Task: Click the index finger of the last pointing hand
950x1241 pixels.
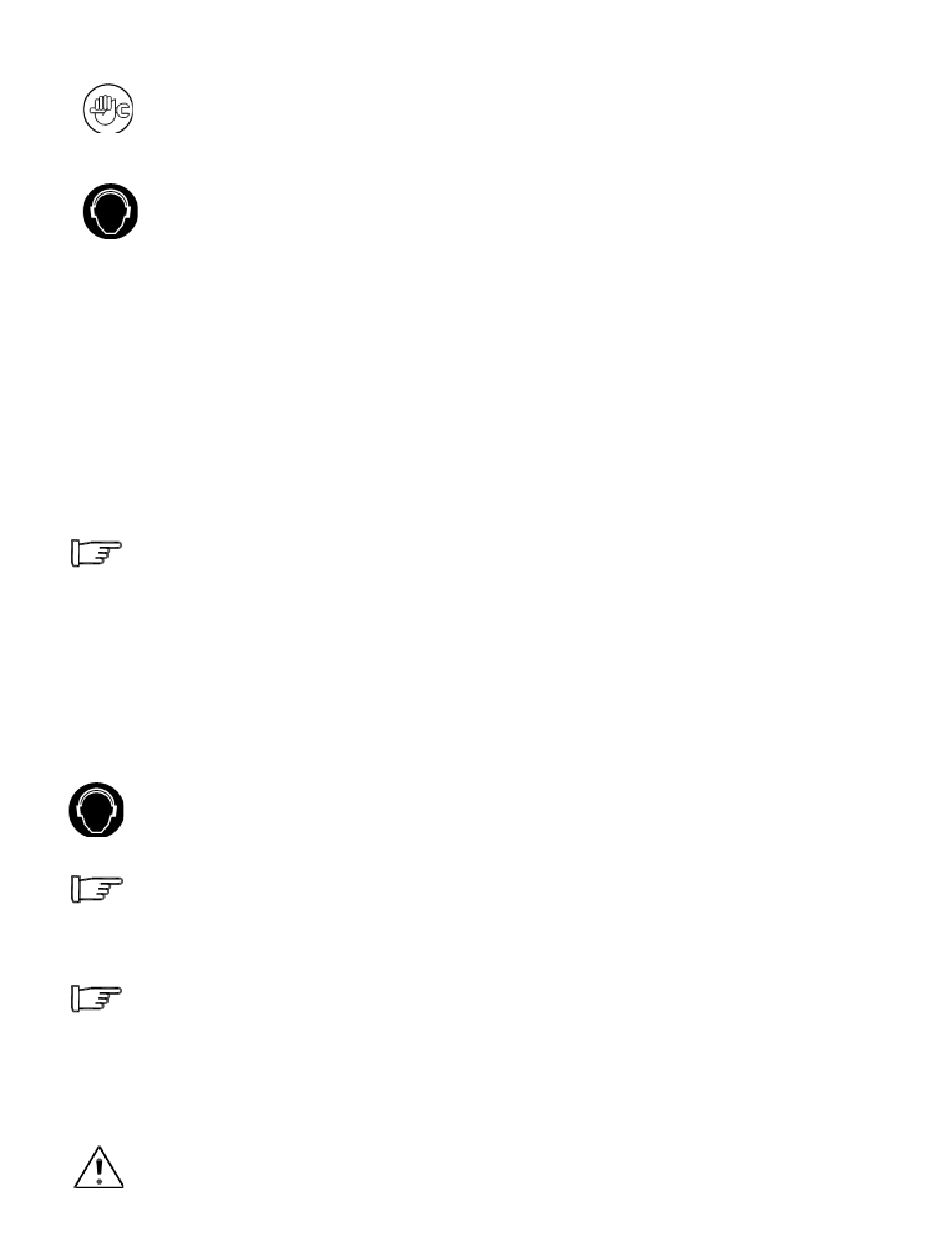Action: click(x=108, y=991)
